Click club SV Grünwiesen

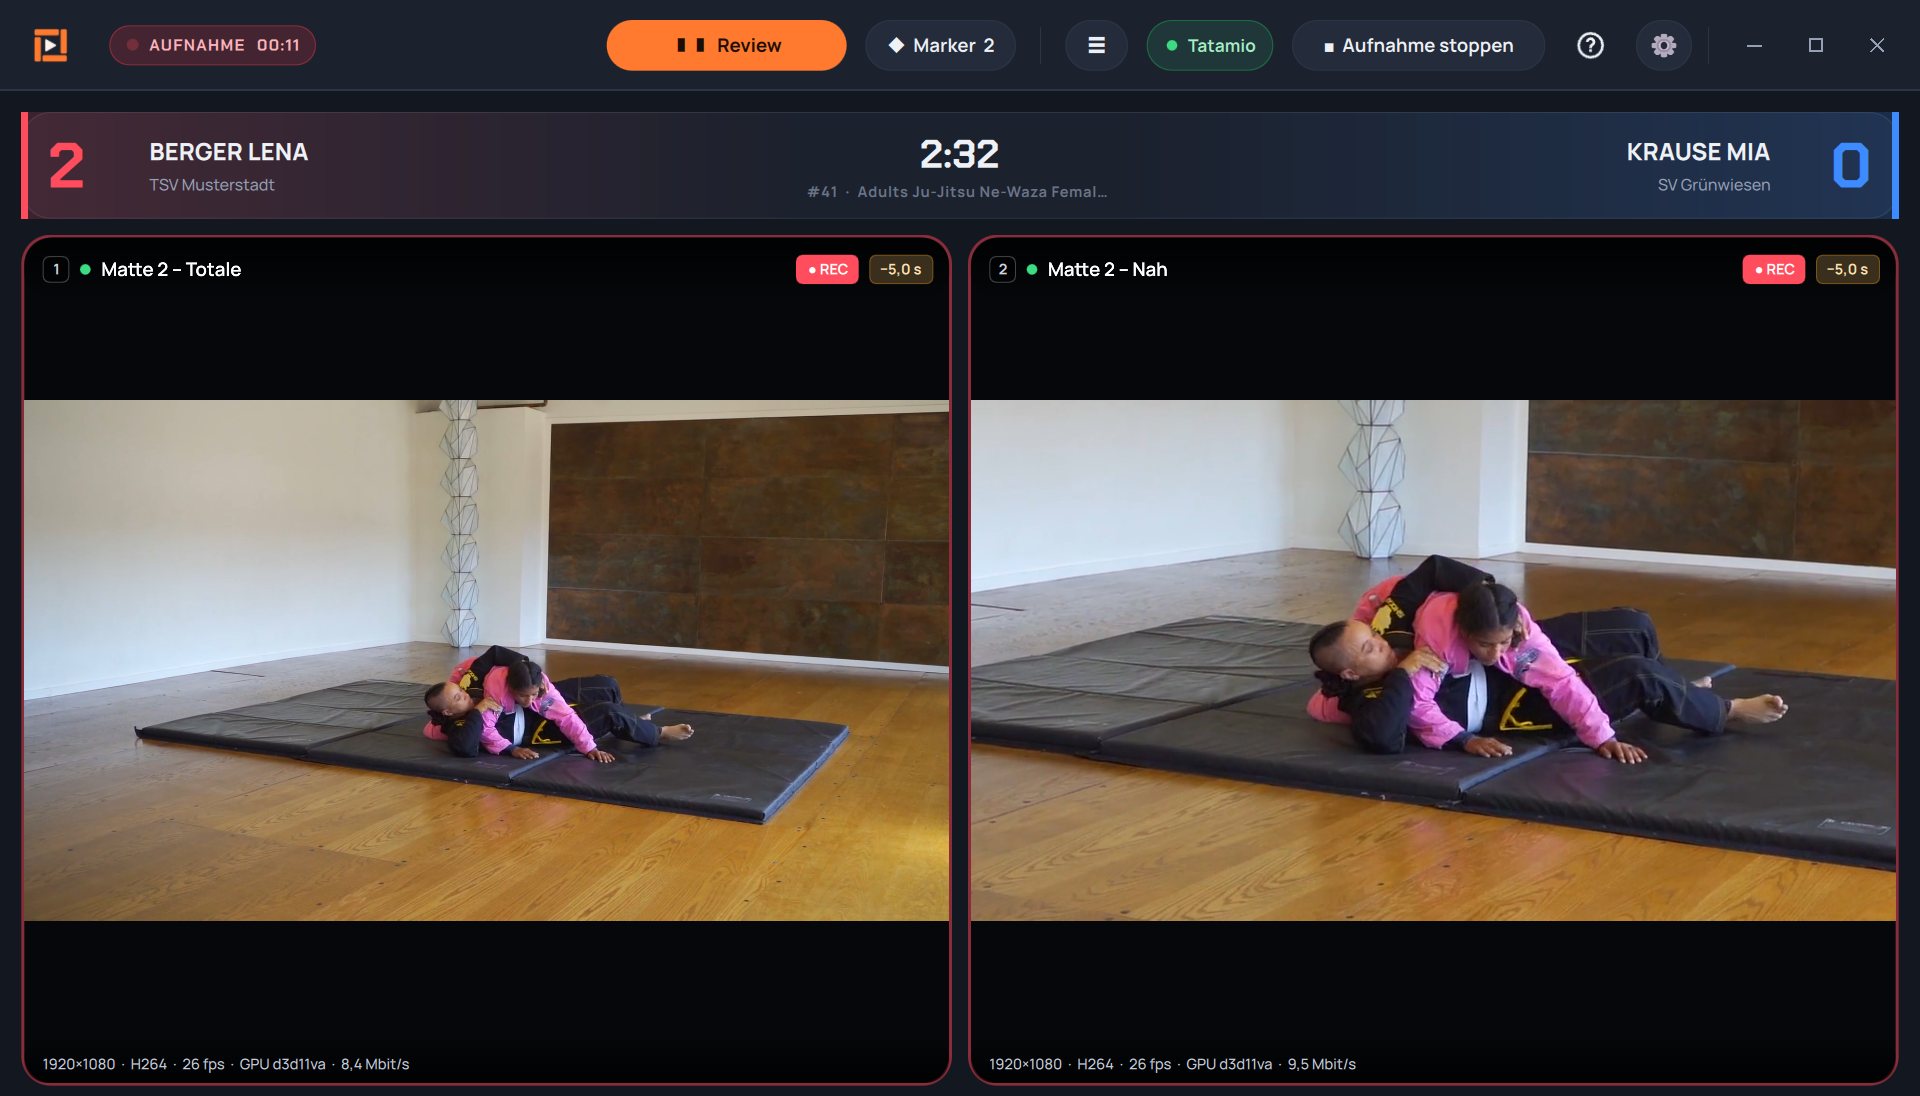(x=1714, y=185)
